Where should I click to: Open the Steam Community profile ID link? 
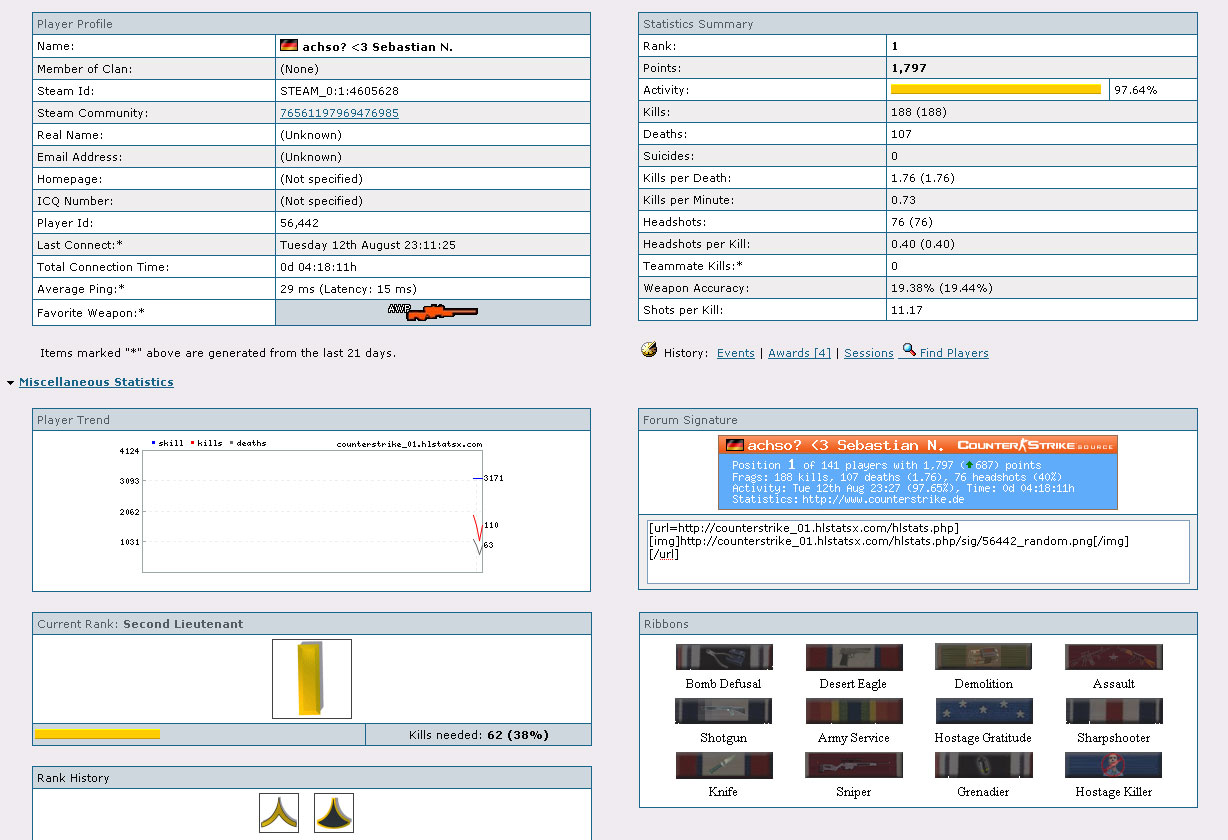point(339,113)
